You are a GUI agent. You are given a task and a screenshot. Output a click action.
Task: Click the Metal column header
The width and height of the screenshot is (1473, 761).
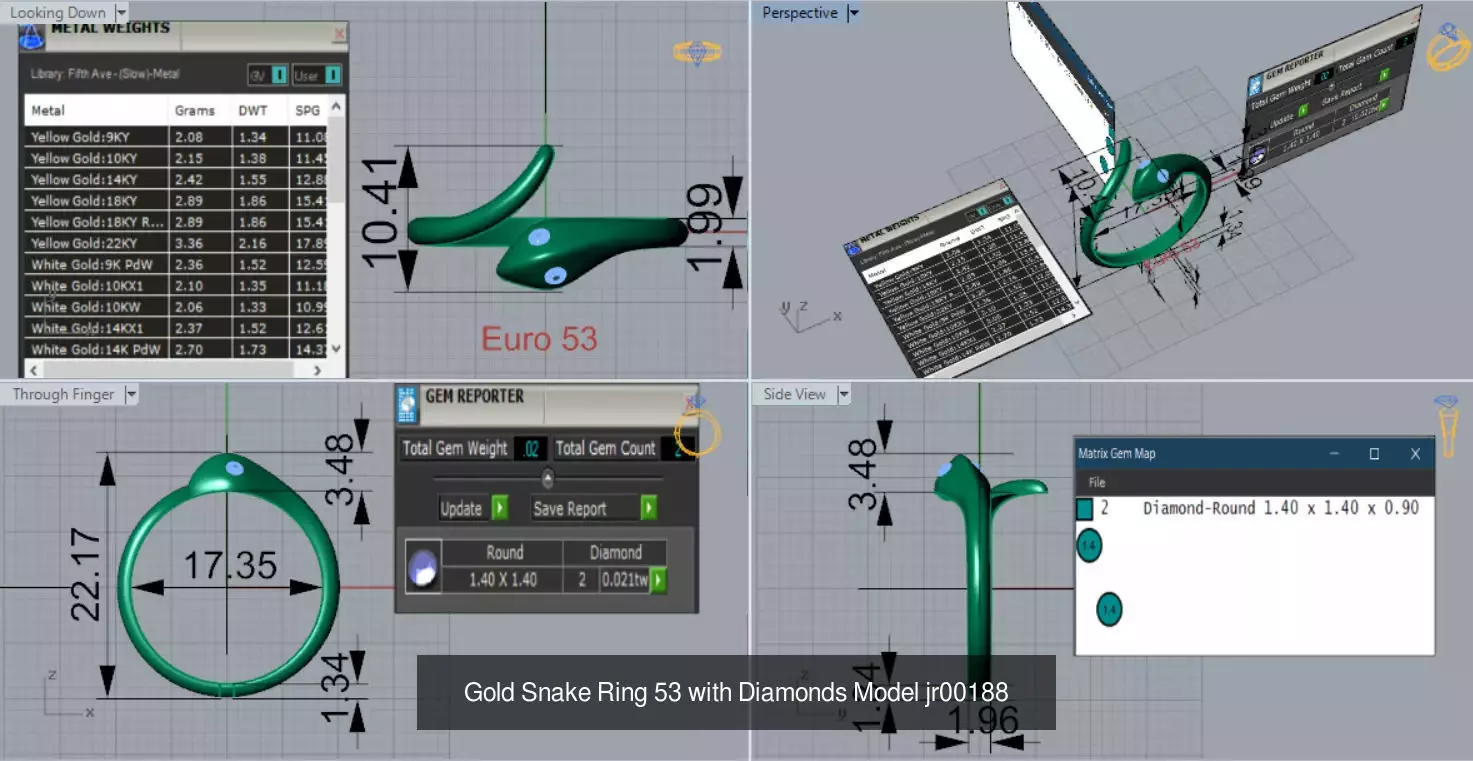click(96, 110)
